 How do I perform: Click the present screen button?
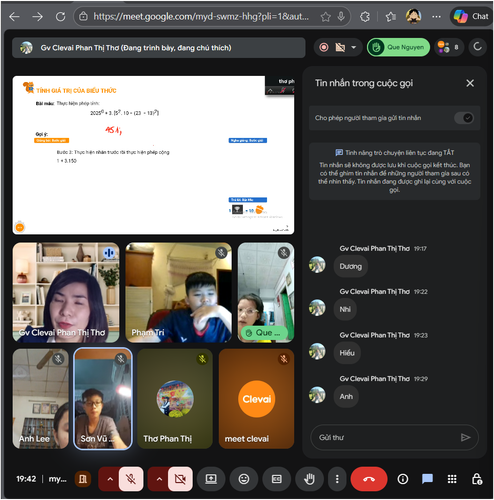(211, 479)
